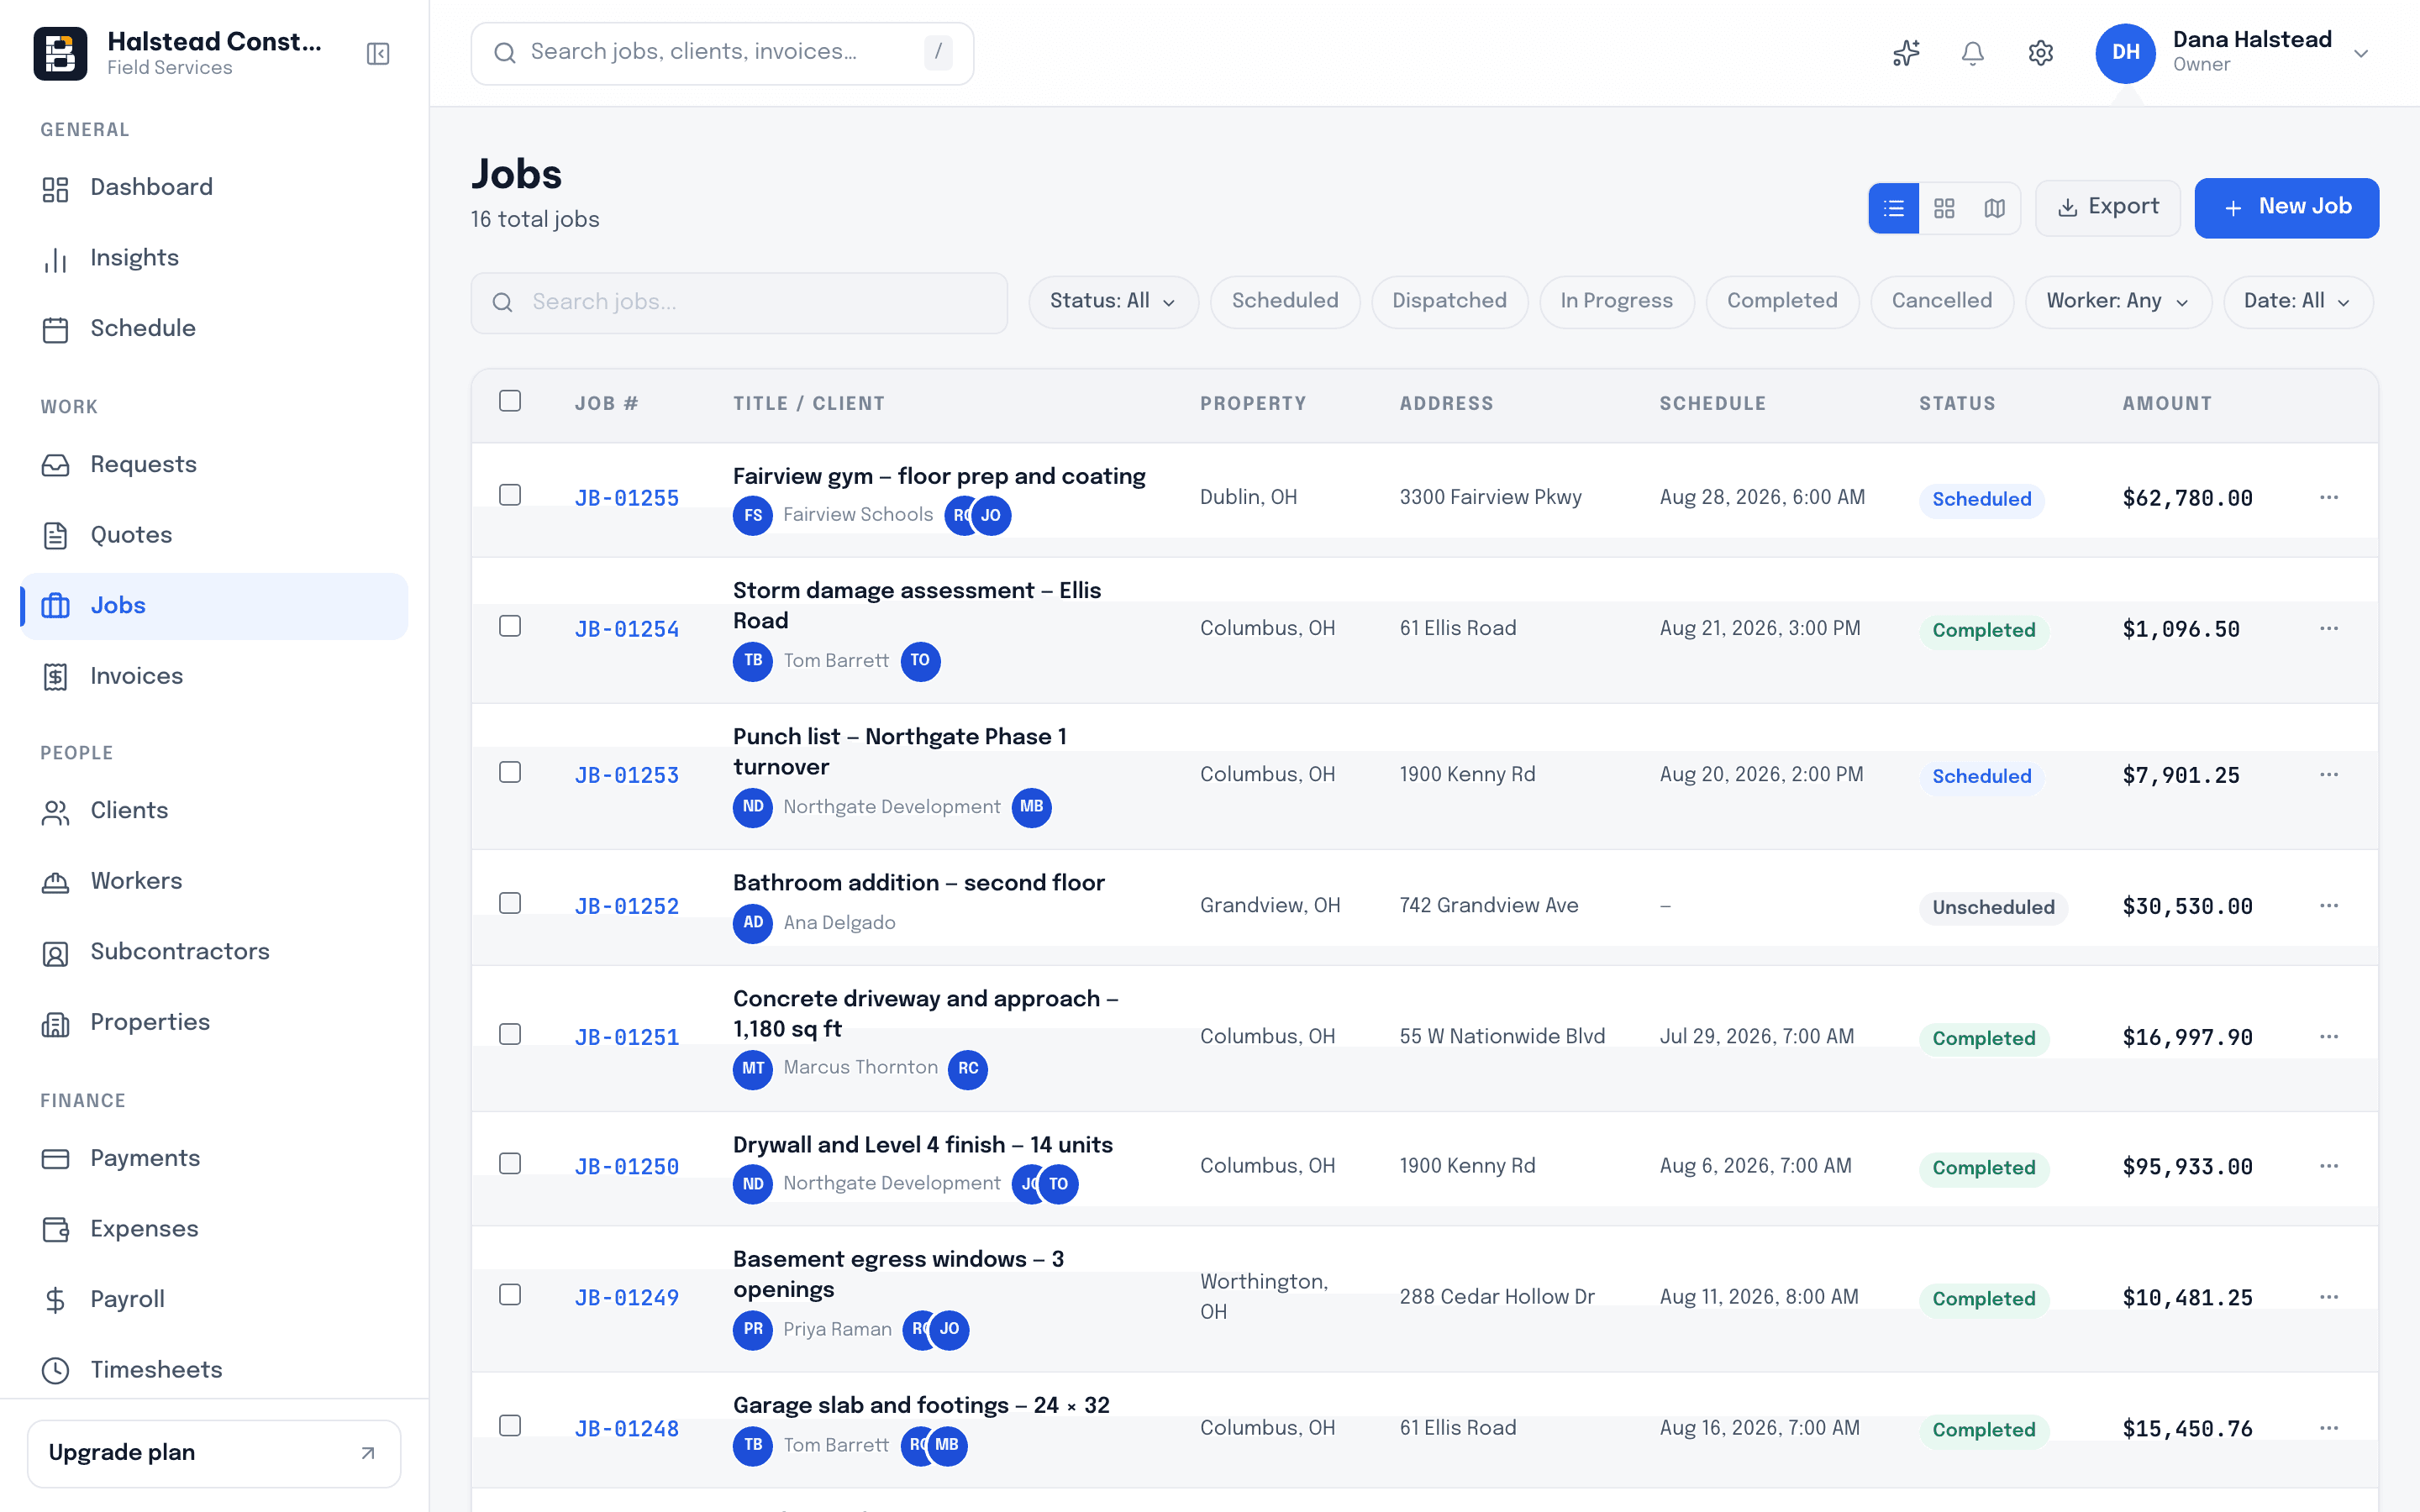This screenshot has height=1512, width=2420.
Task: Open the Date: All dropdown
Action: click(x=2297, y=302)
